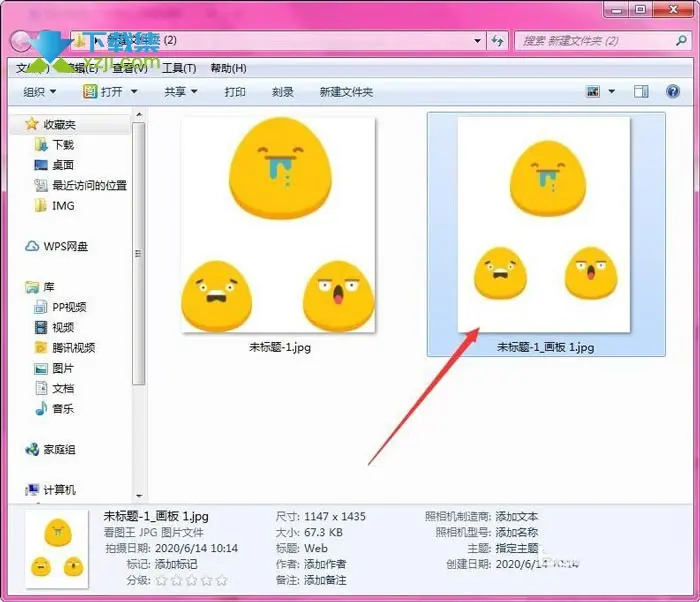This screenshot has width=700, height=602.
Task: Select 收藏夹 in the navigation pane
Action: (59, 124)
